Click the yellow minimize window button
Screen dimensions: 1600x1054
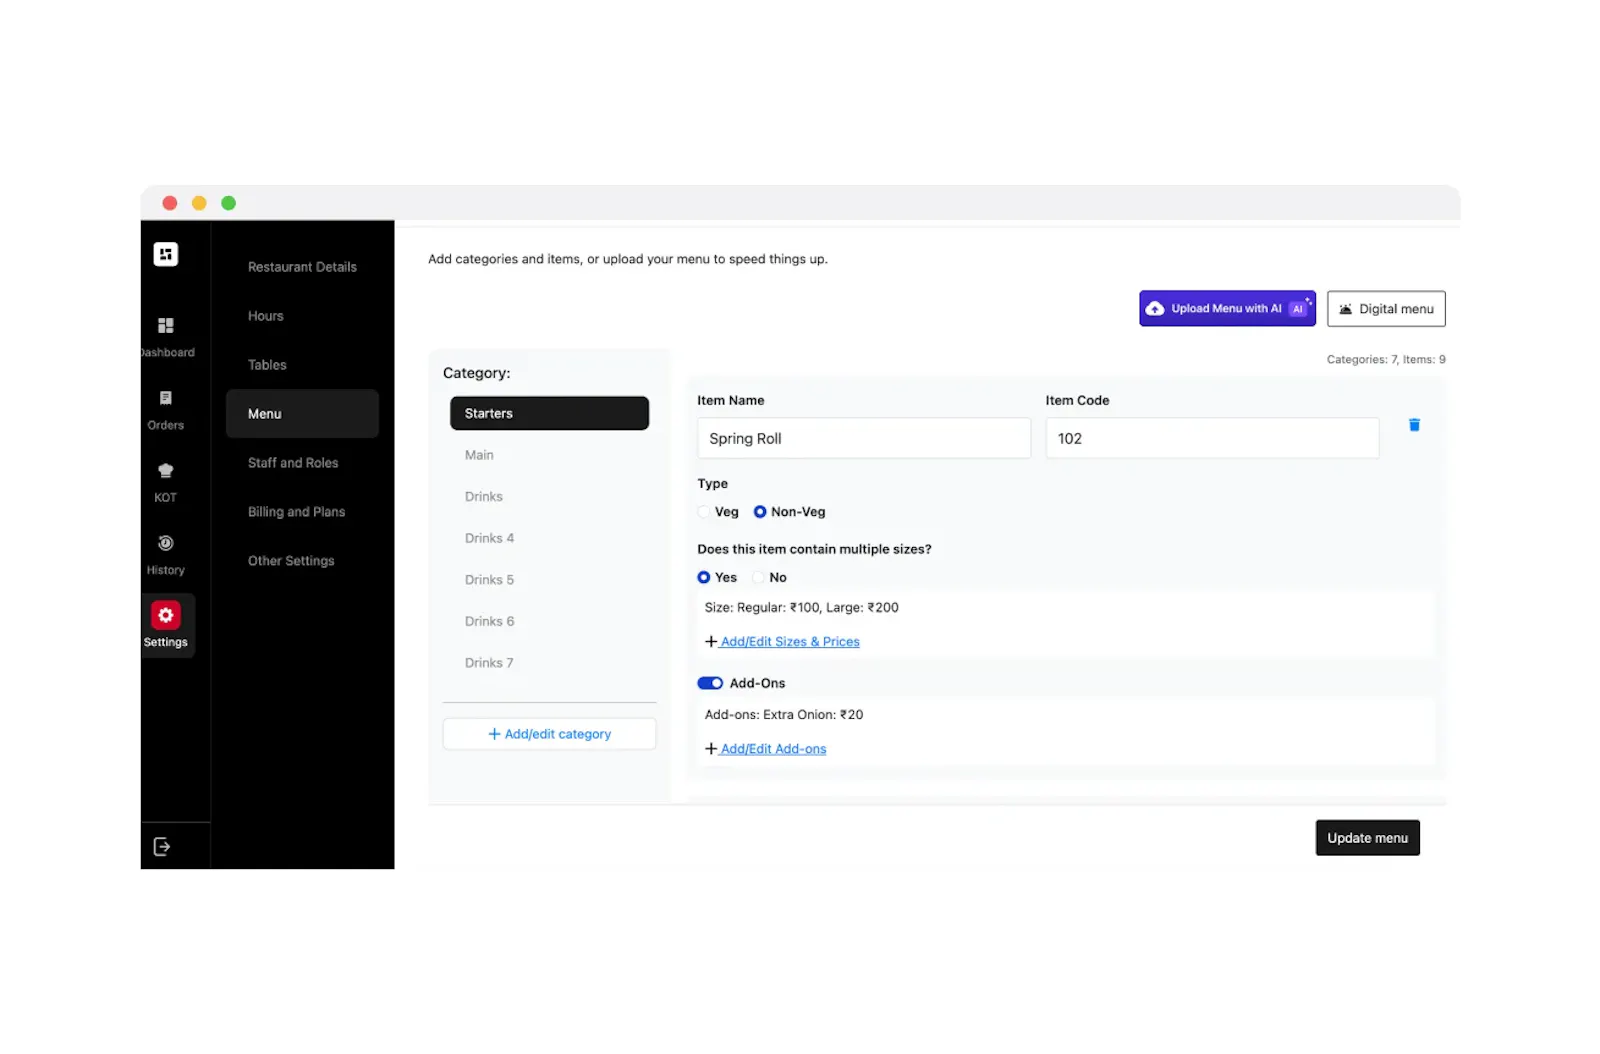point(199,203)
